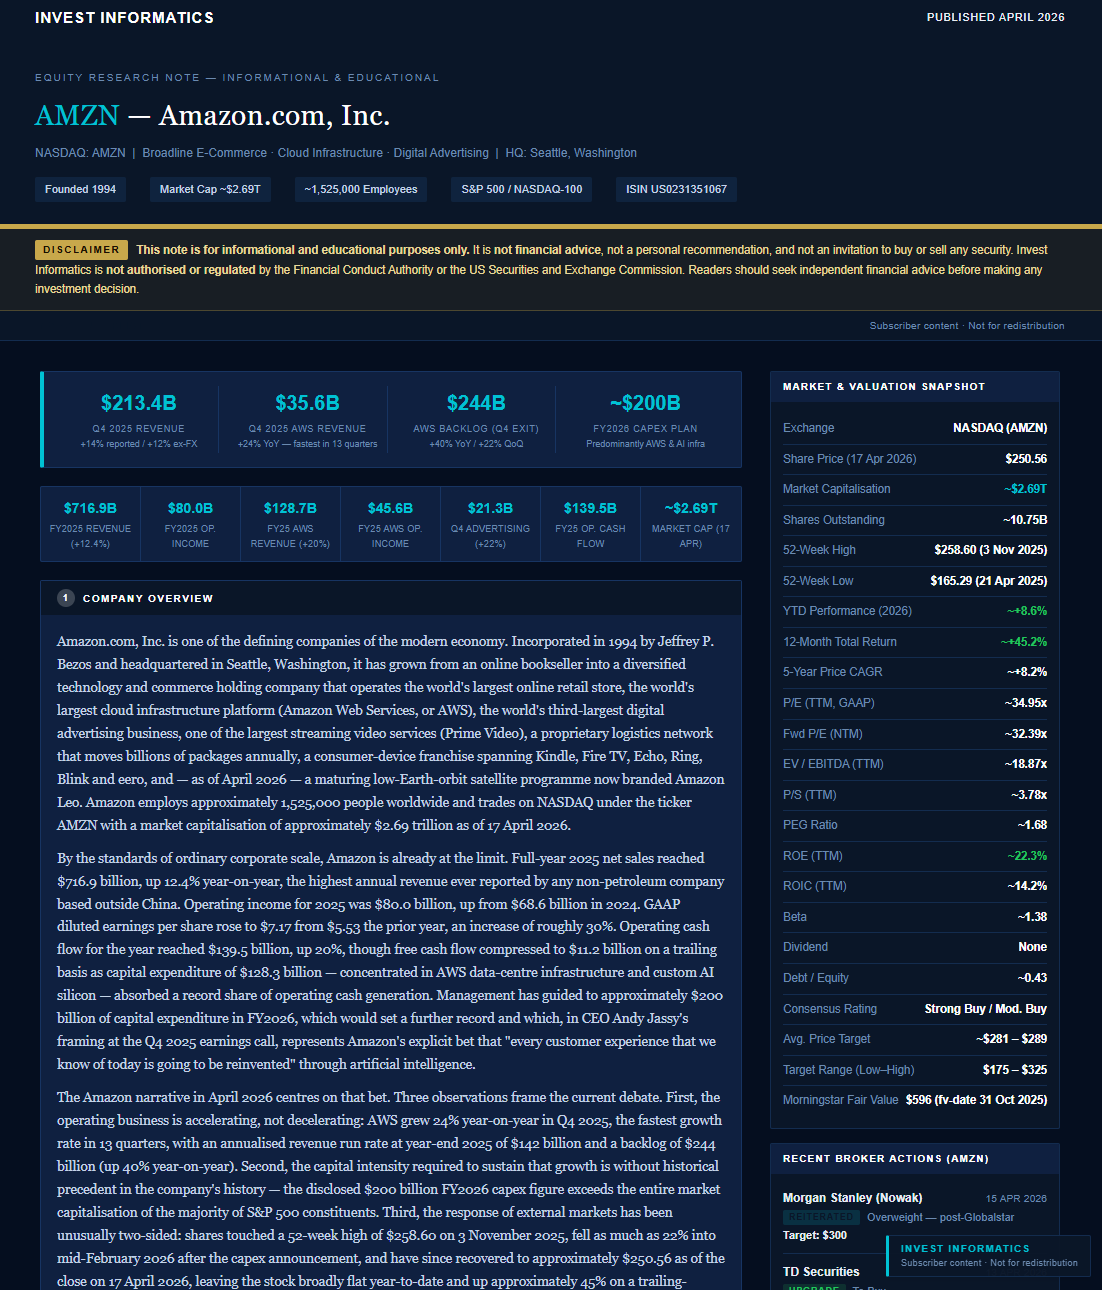Click the EV / EBITDA value ~18.87x
Viewport: 1102px width, 1290px height.
(x=1026, y=764)
